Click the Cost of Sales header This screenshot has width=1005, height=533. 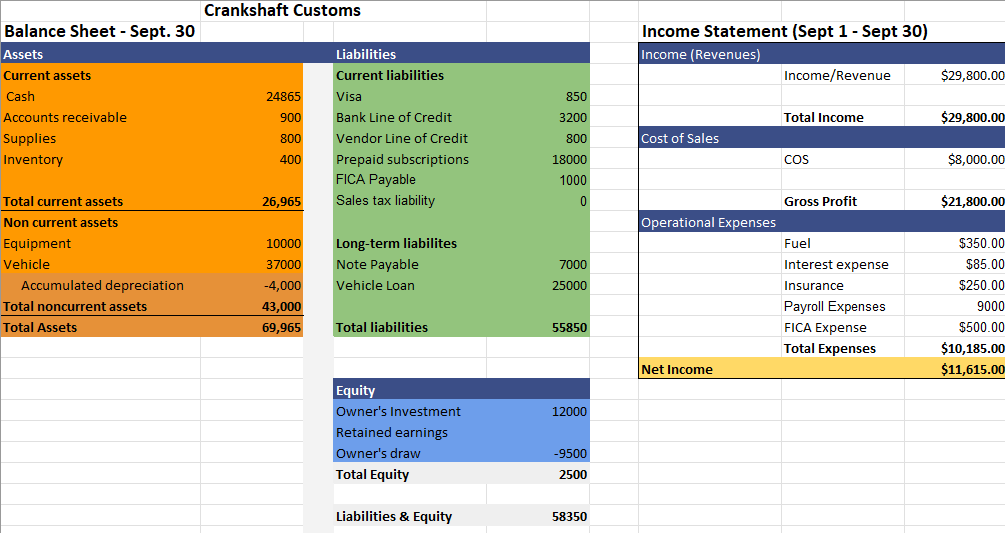click(680, 138)
